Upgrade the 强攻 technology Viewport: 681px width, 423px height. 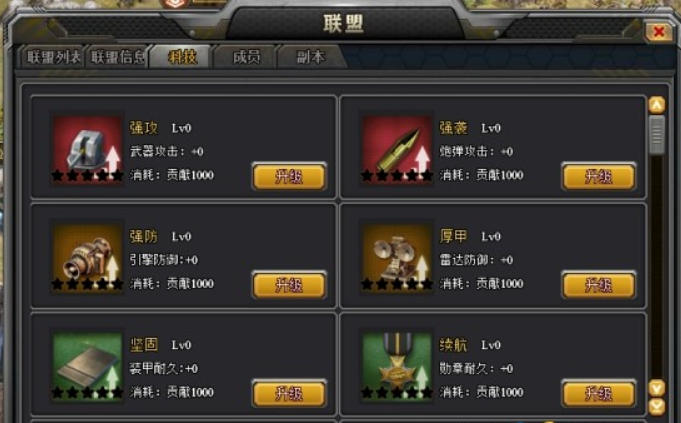(289, 177)
